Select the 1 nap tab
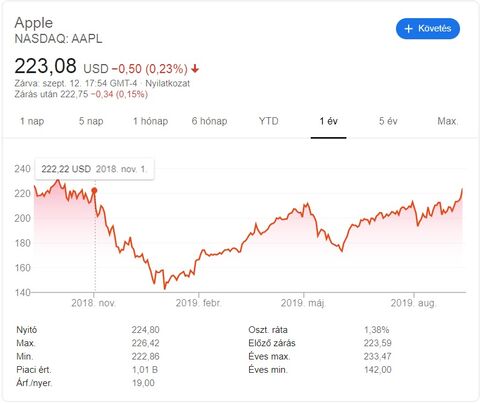 click(x=32, y=121)
